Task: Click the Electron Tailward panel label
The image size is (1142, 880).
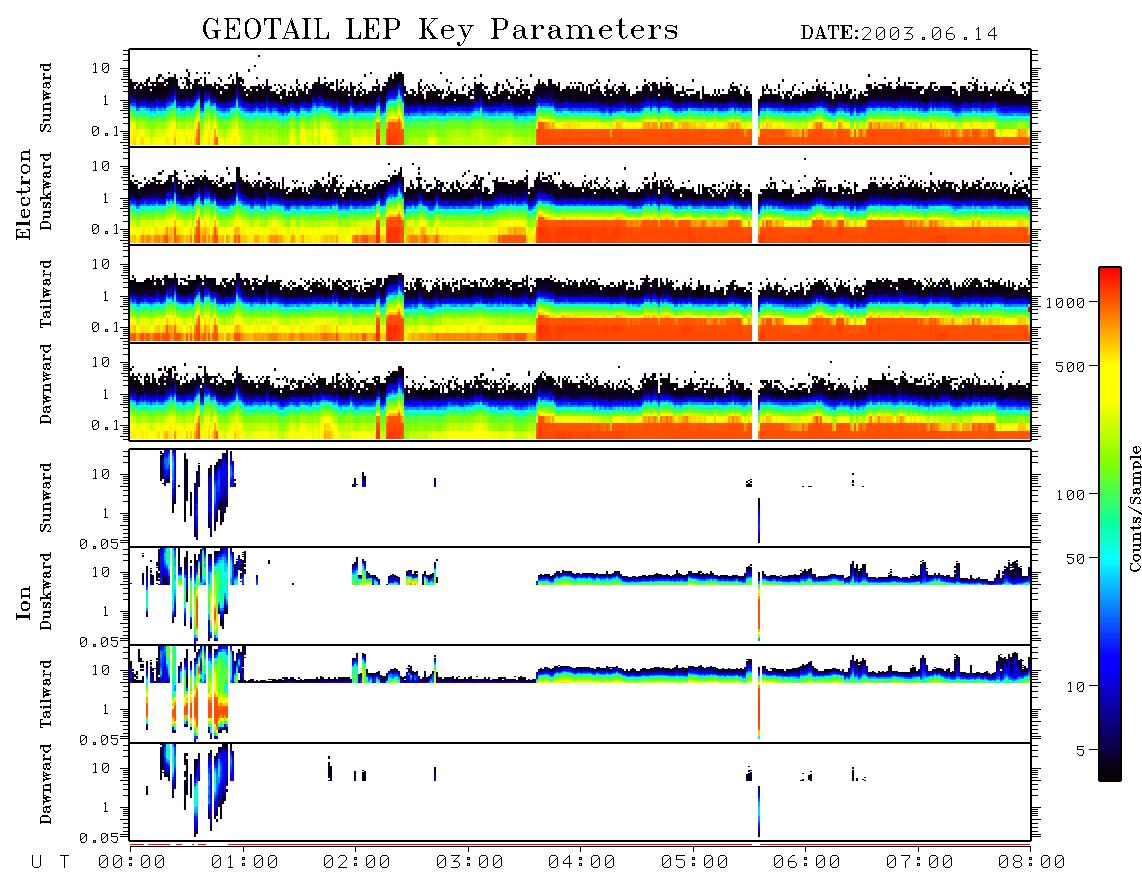Action: 46,294
